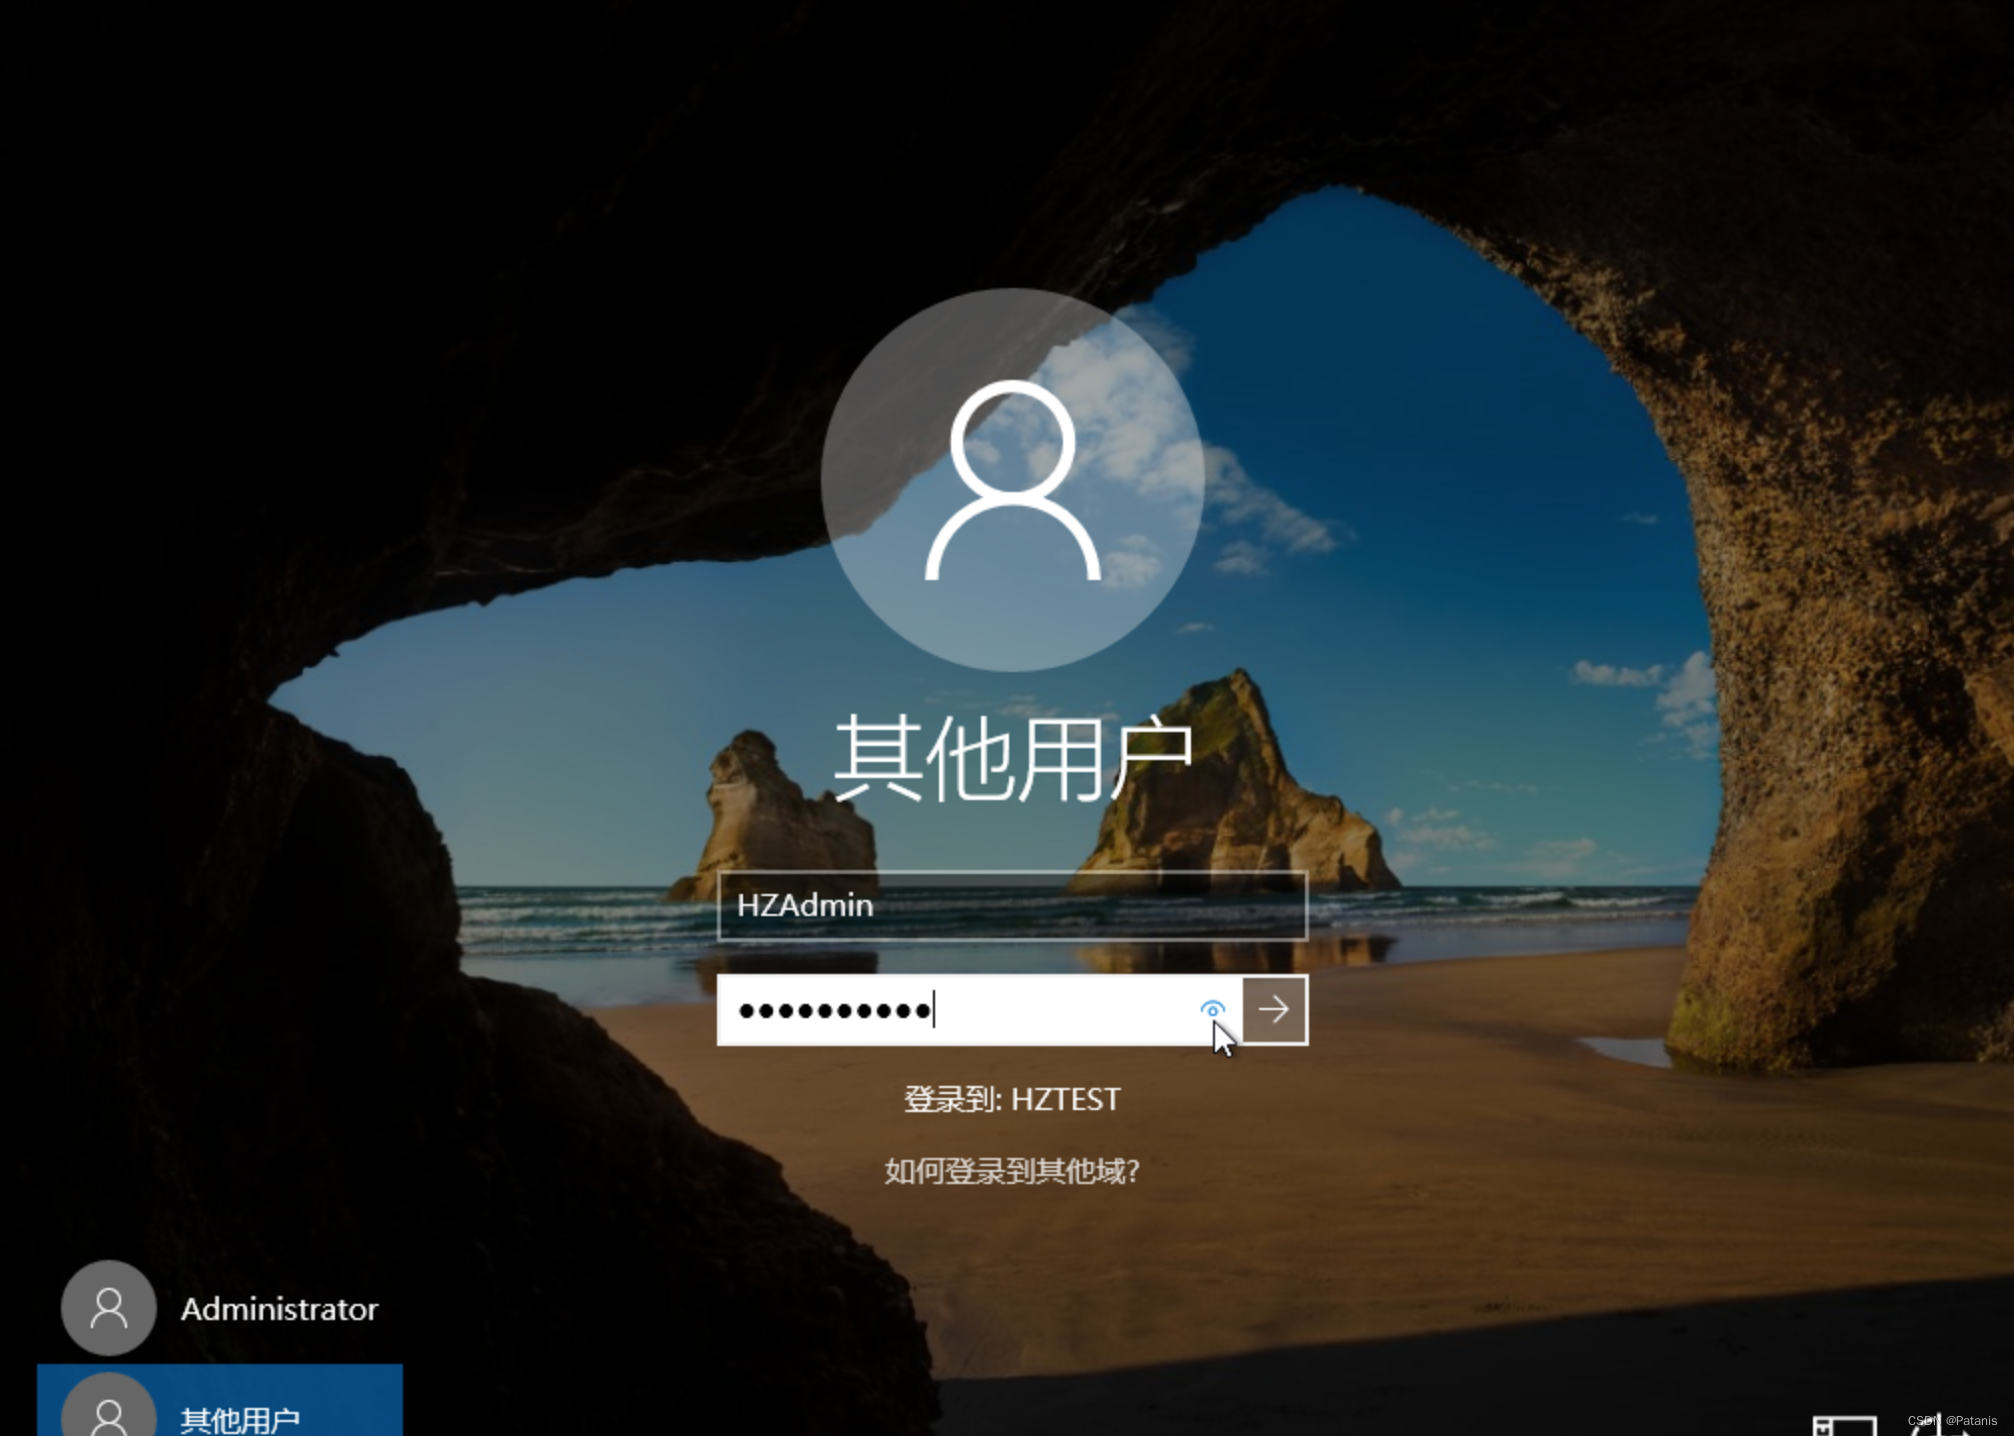2014x1436 pixels.
Task: Click the HZAdmin text in username box
Action: [x=805, y=905]
